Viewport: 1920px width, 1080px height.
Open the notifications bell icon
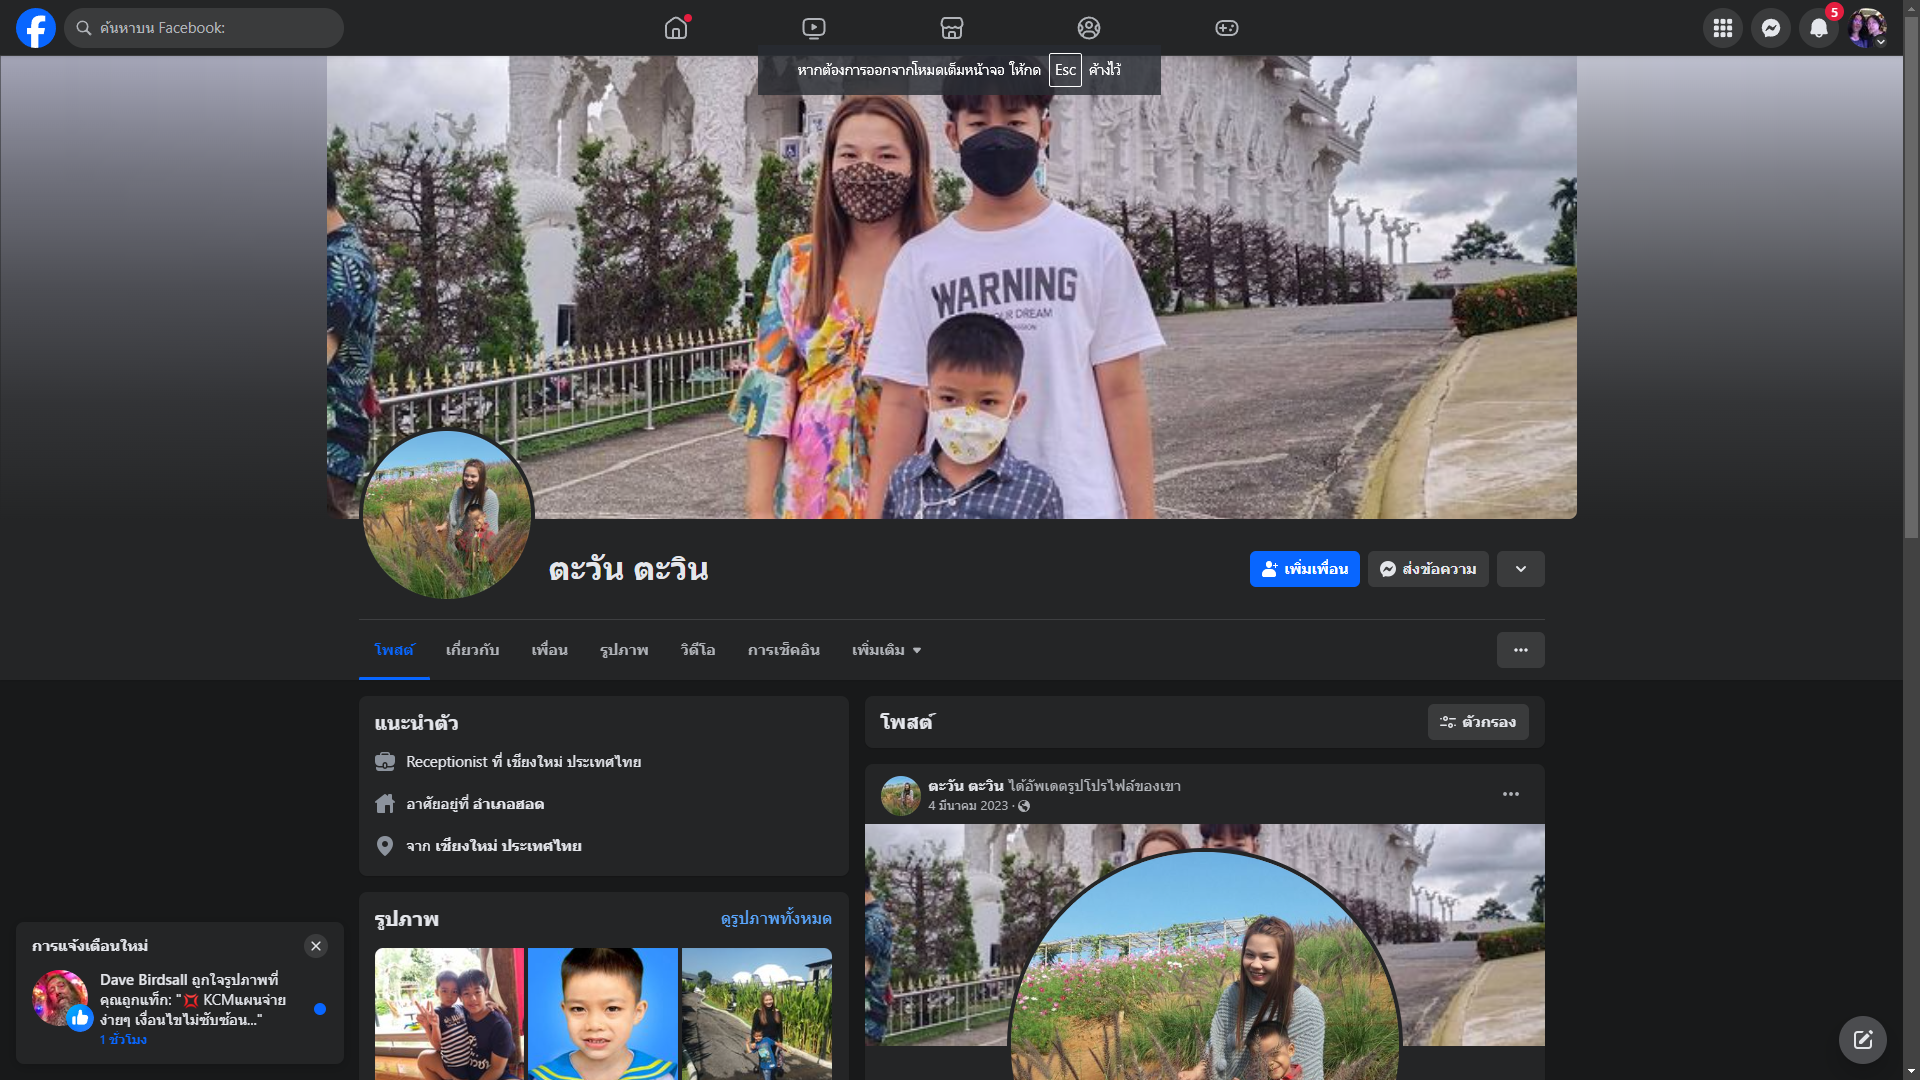pyautogui.click(x=1818, y=28)
